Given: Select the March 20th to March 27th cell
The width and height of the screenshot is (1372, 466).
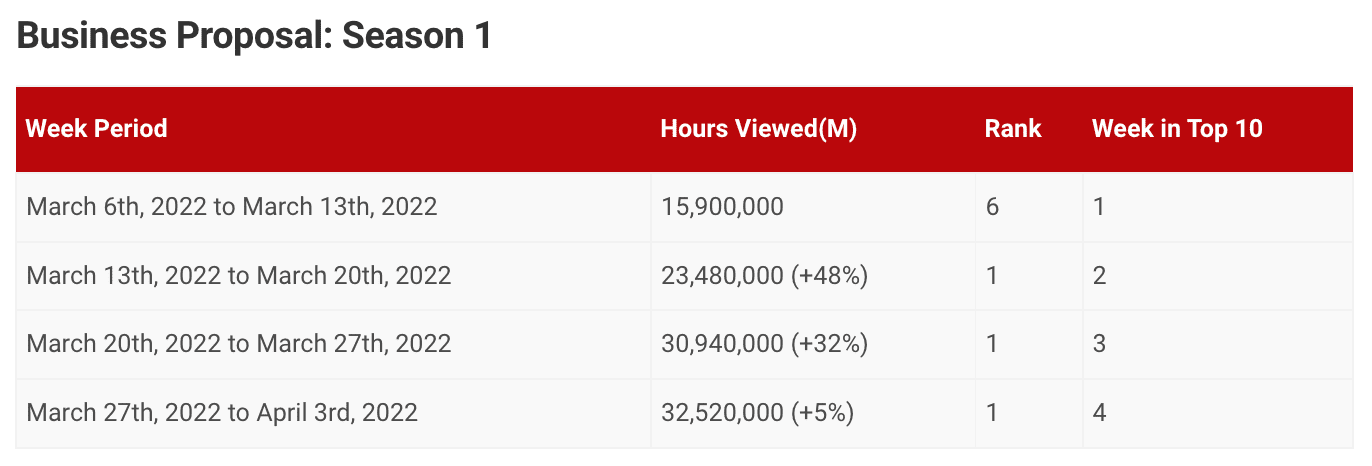Looking at the screenshot, I should (x=239, y=344).
